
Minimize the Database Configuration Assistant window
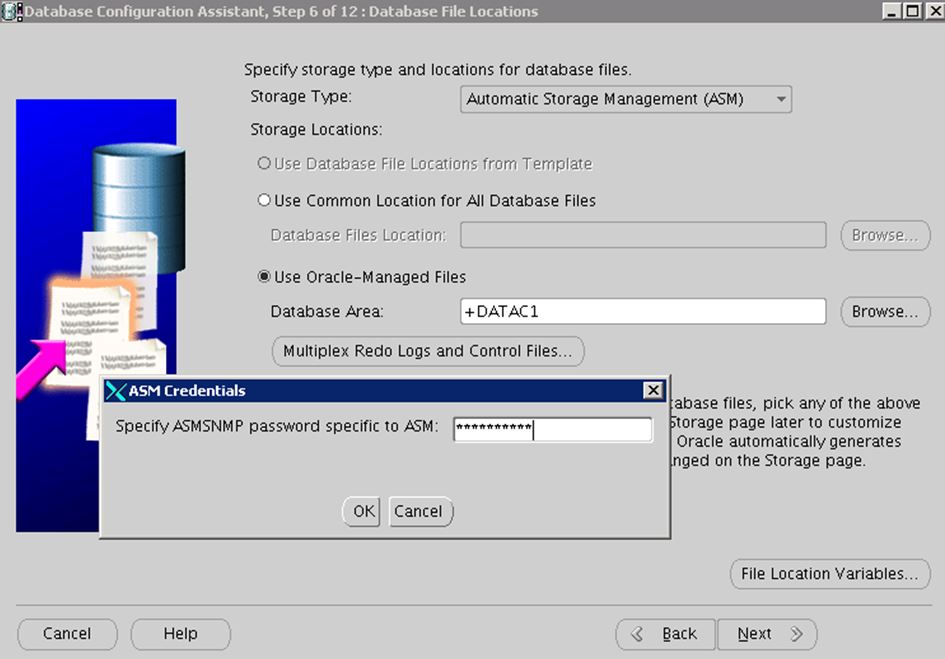891,11
